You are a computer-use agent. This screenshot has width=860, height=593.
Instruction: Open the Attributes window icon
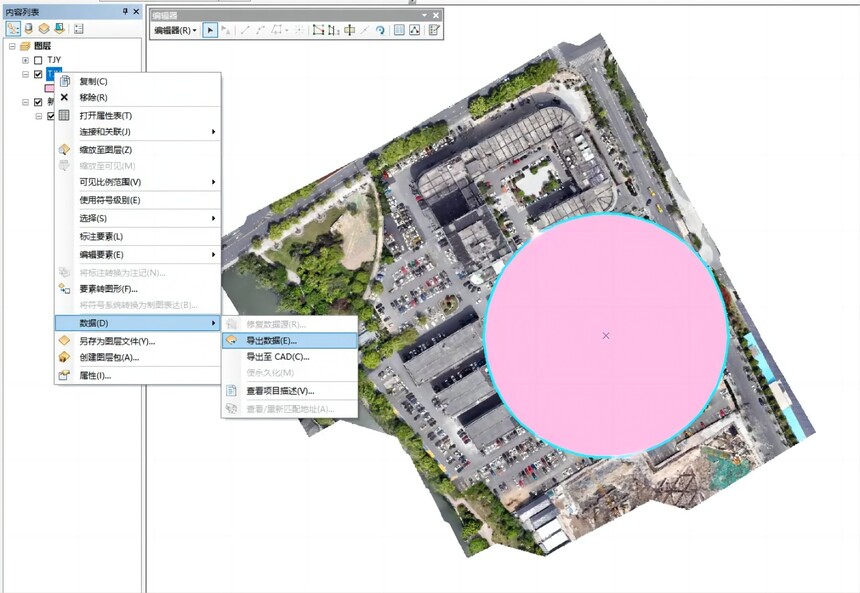coord(399,30)
